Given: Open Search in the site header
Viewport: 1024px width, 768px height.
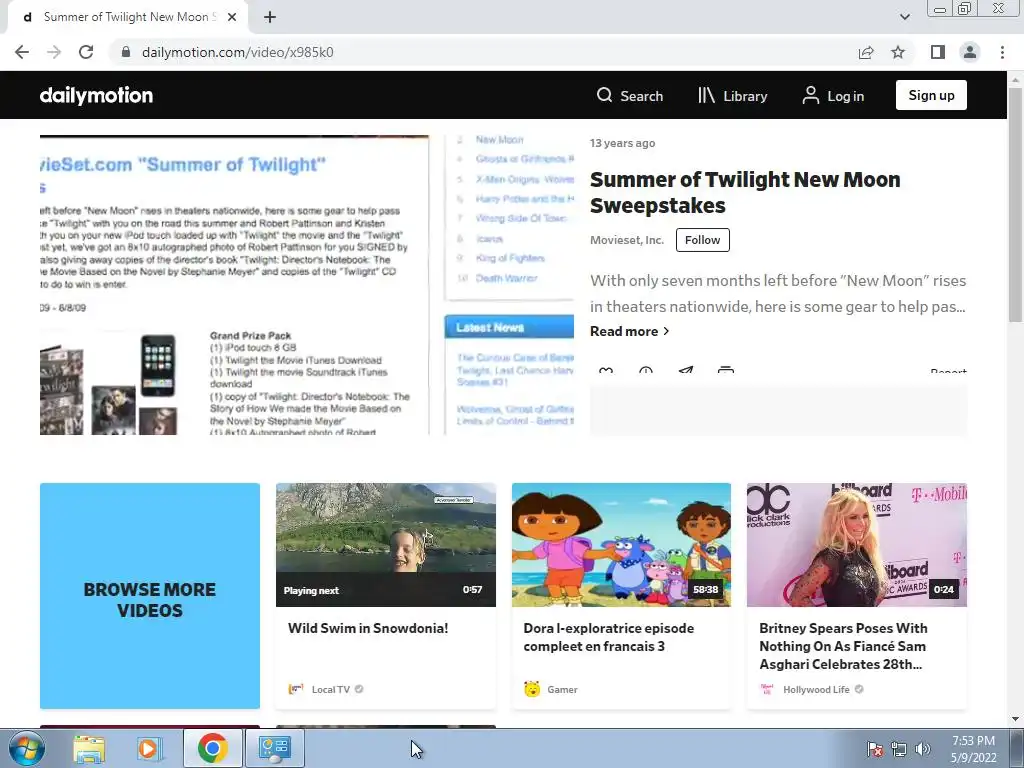Looking at the screenshot, I should pyautogui.click(x=630, y=96).
